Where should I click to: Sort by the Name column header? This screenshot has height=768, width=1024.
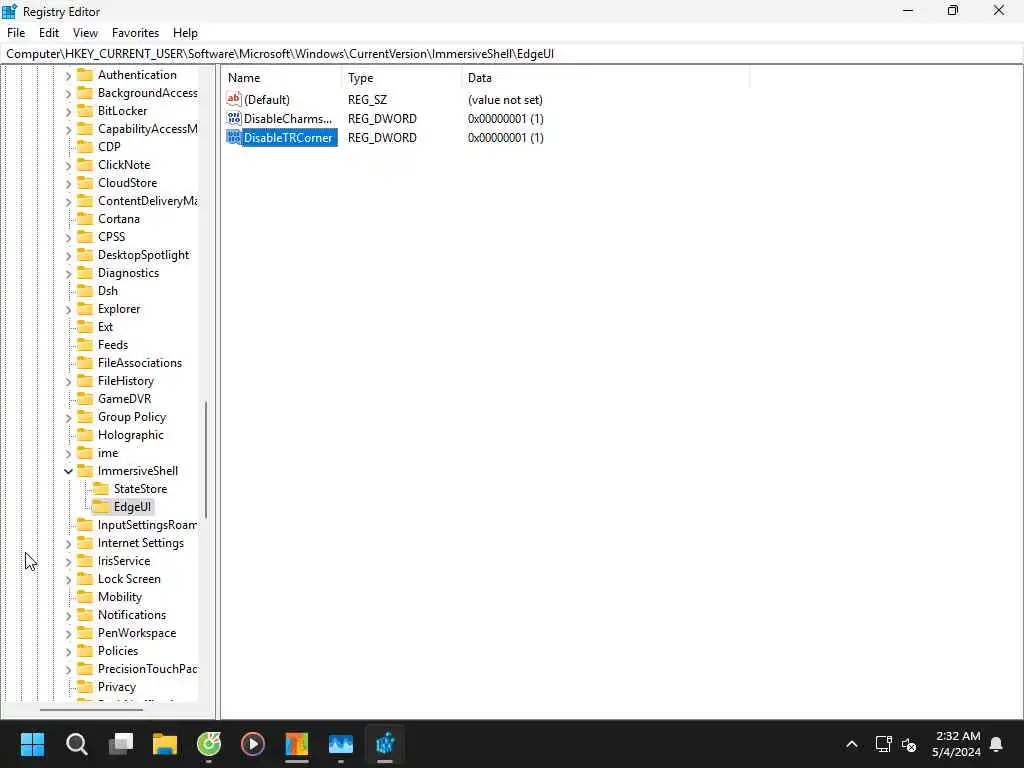(x=282, y=78)
